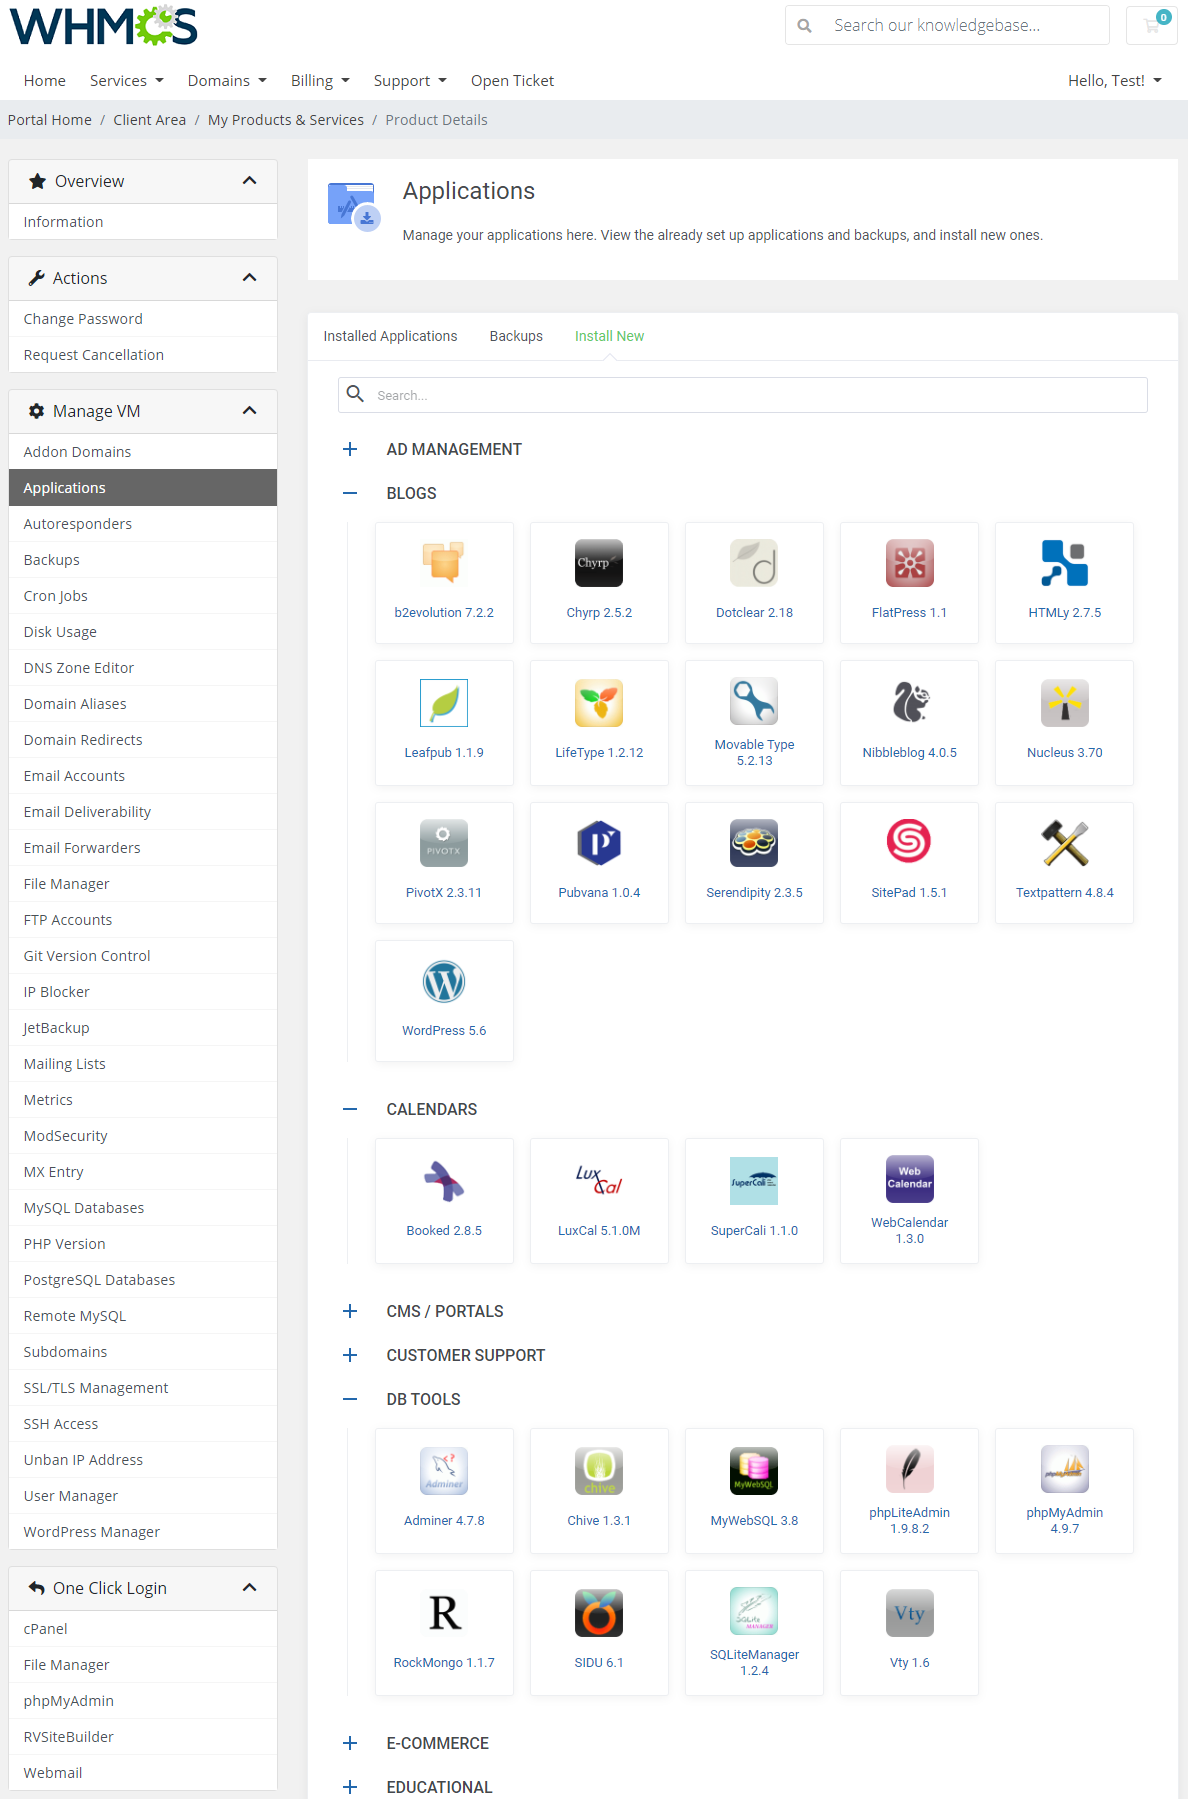Screen dimensions: 1188x1799
Task: Choose the Dotclear 2.18 icon
Action: pos(754,562)
